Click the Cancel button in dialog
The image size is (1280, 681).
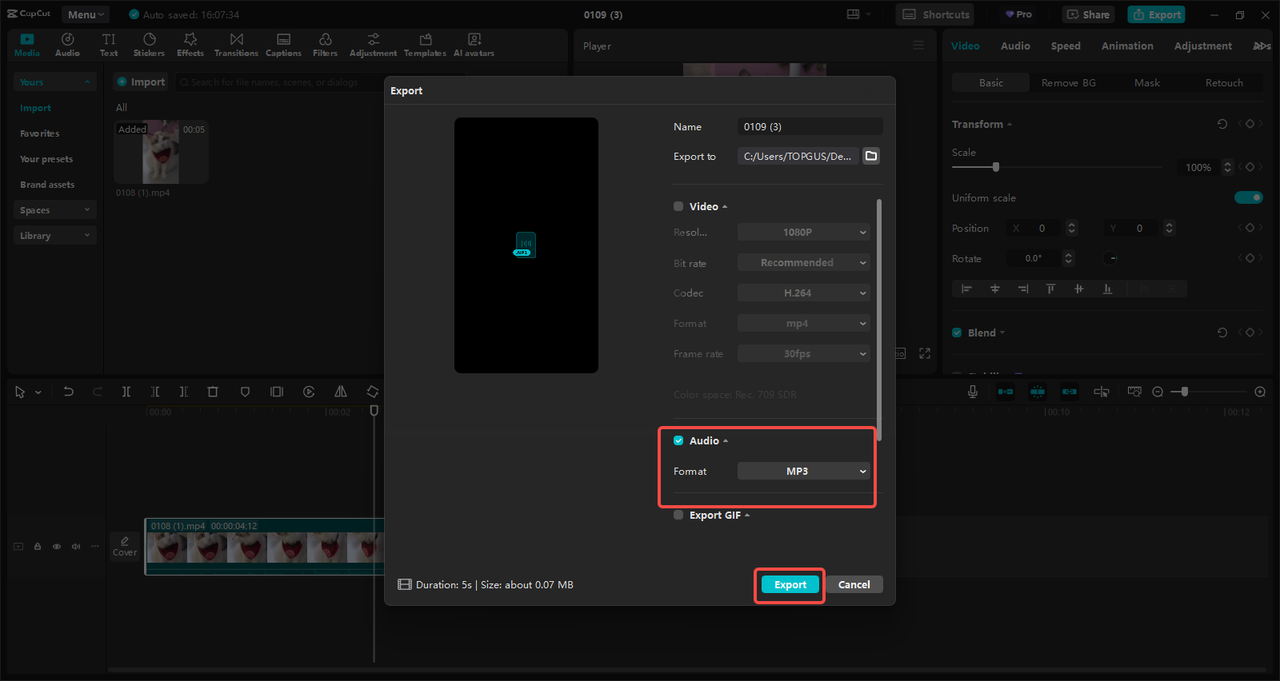tap(854, 585)
